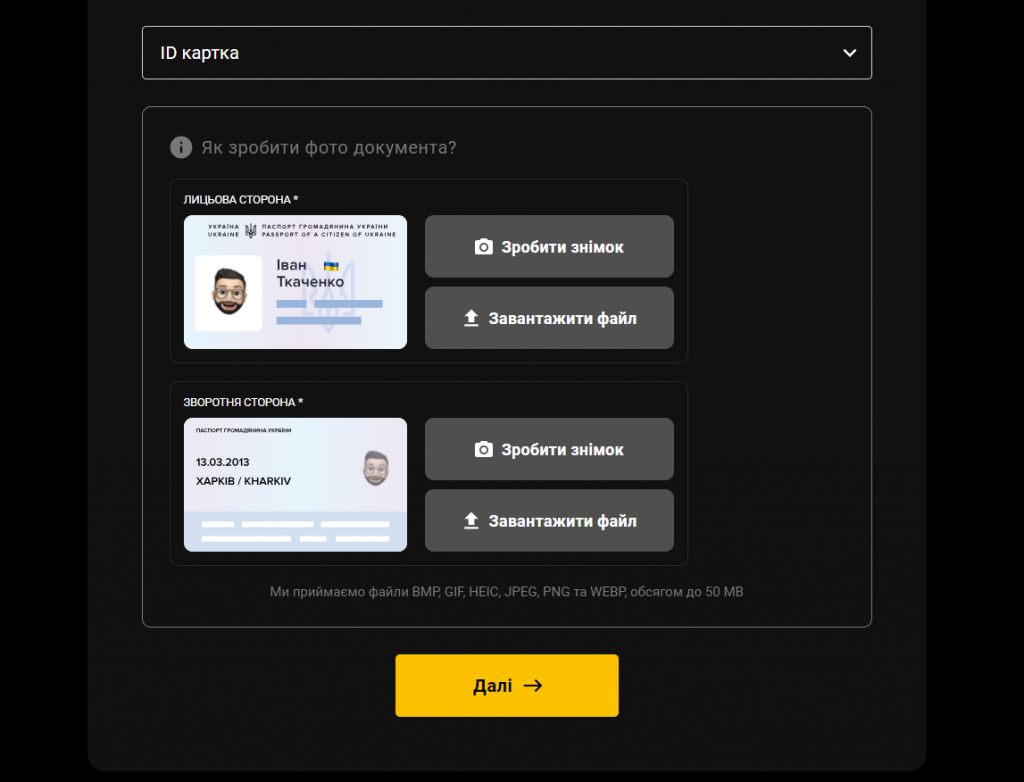
Task: Click the camera icon for the front side
Action: pos(483,247)
